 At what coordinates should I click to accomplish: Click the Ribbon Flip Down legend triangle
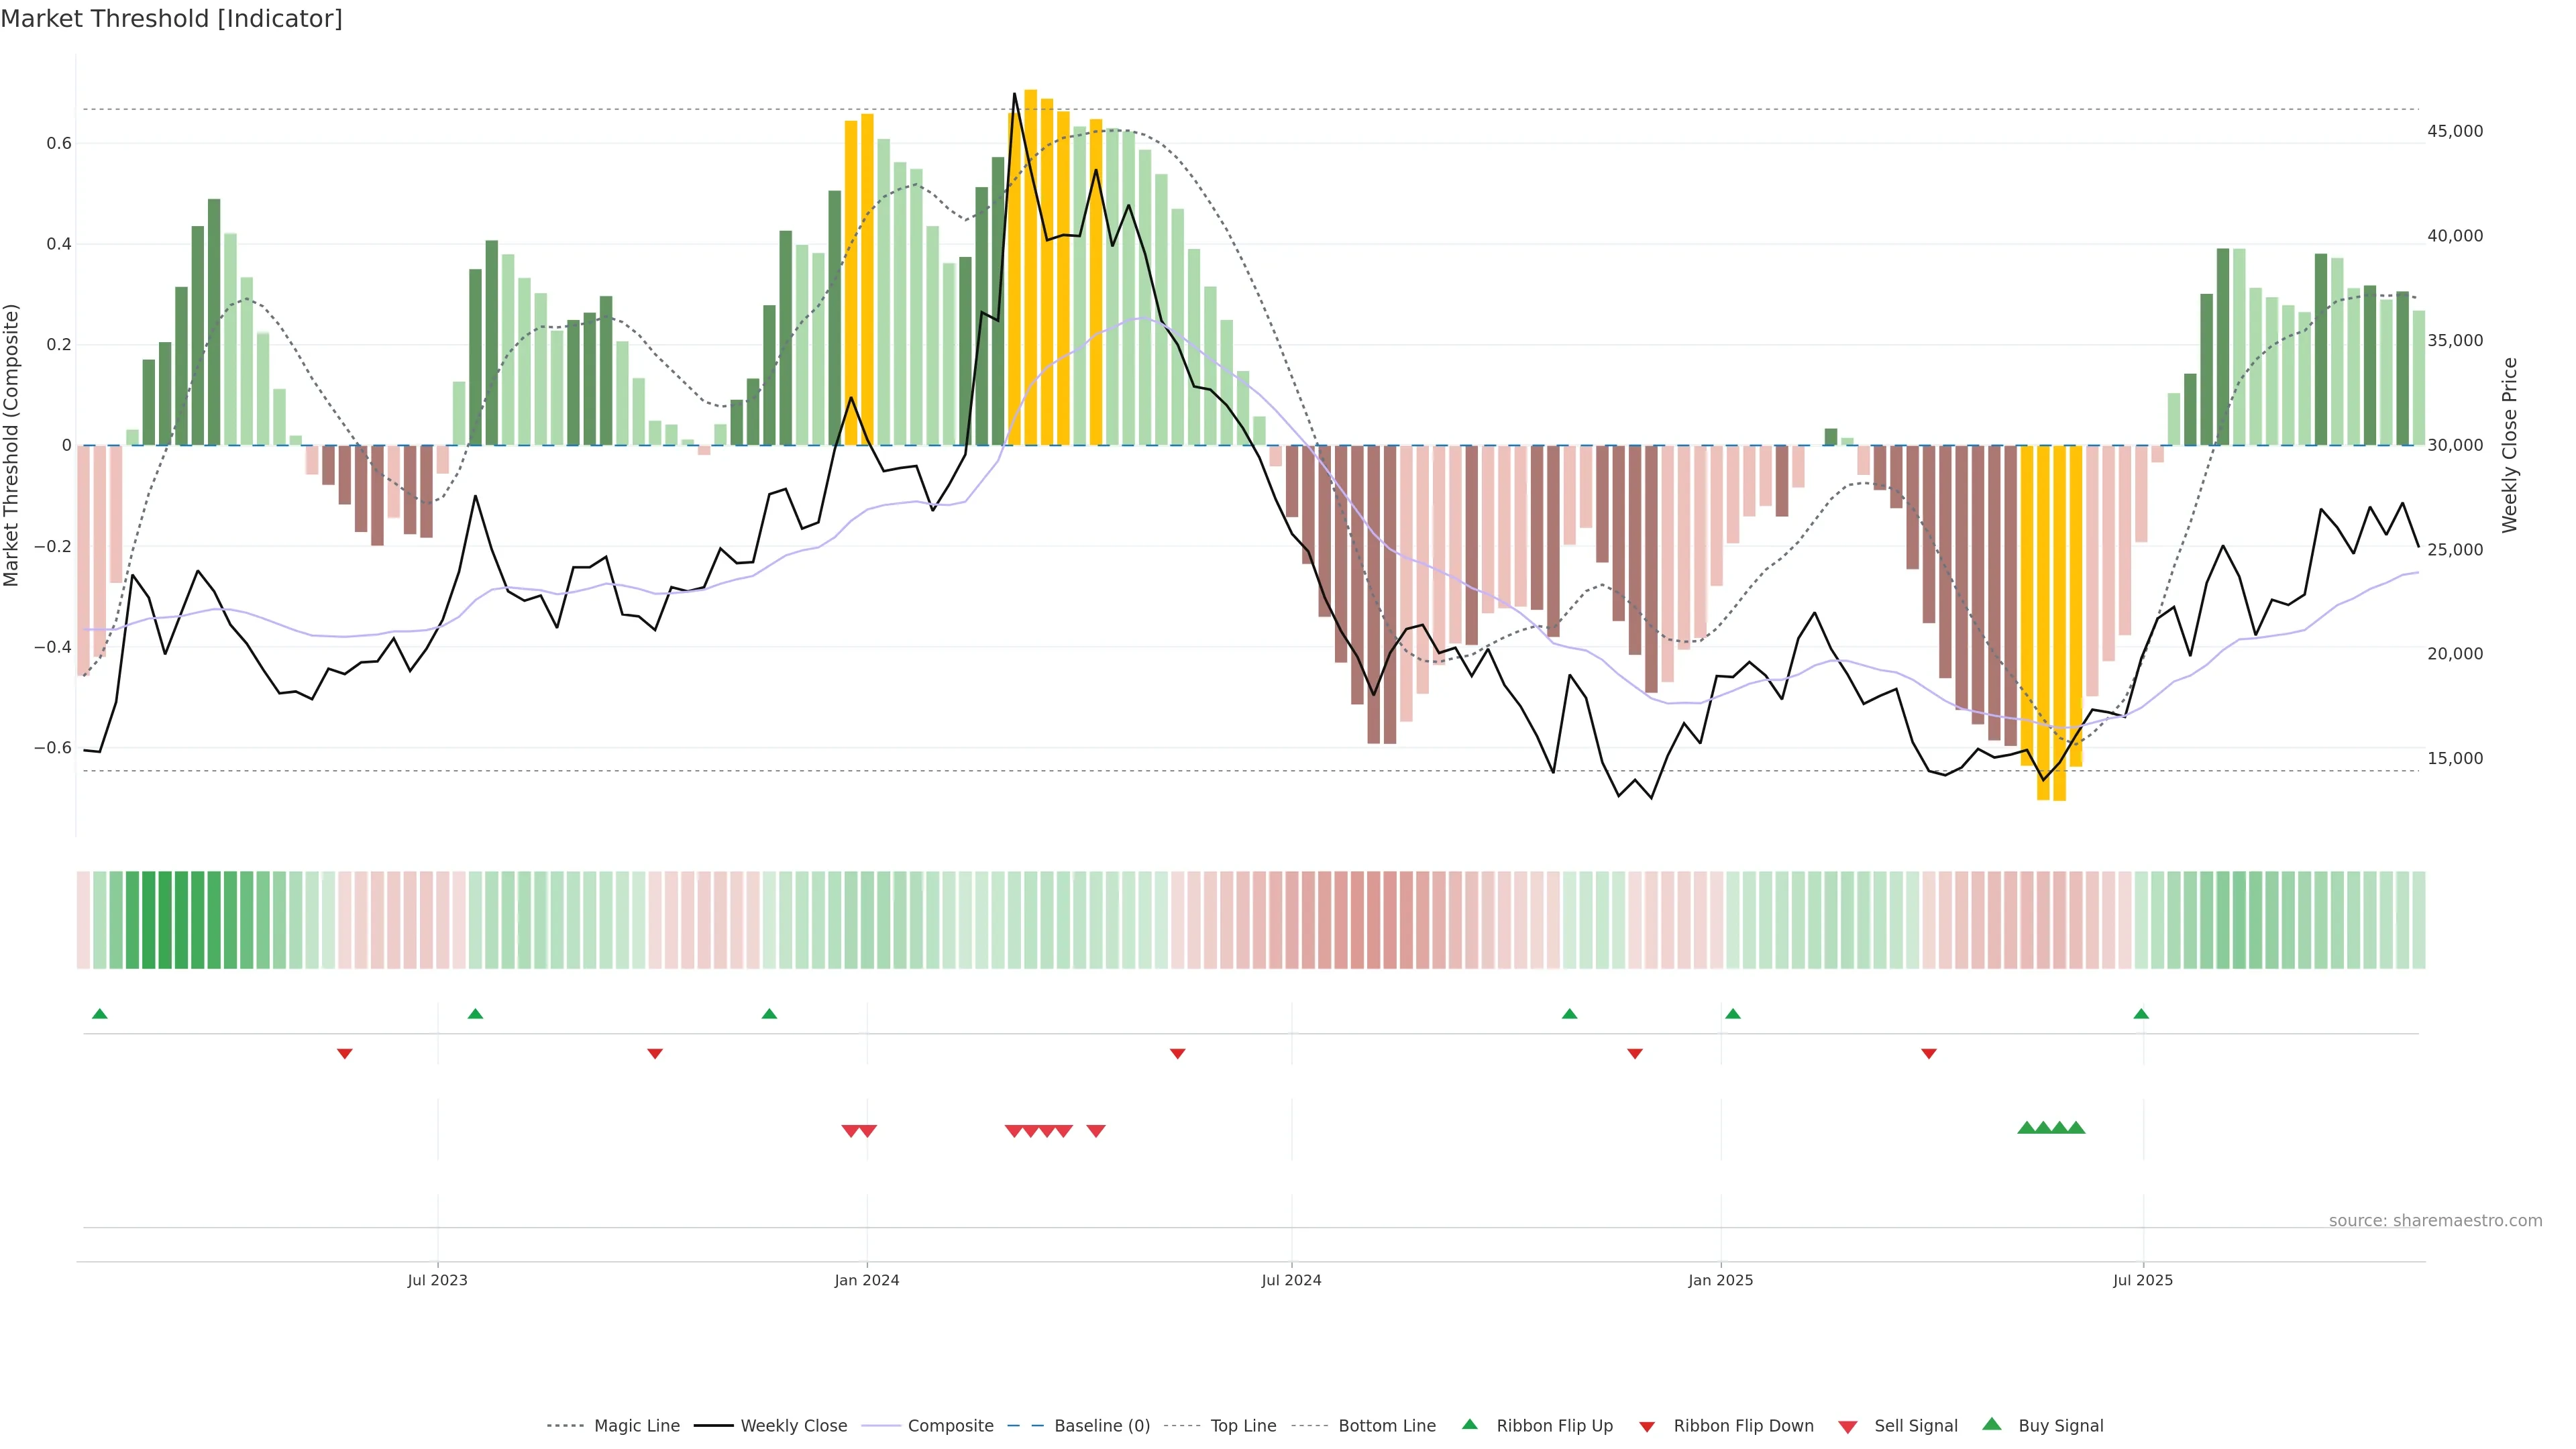click(x=1646, y=1426)
